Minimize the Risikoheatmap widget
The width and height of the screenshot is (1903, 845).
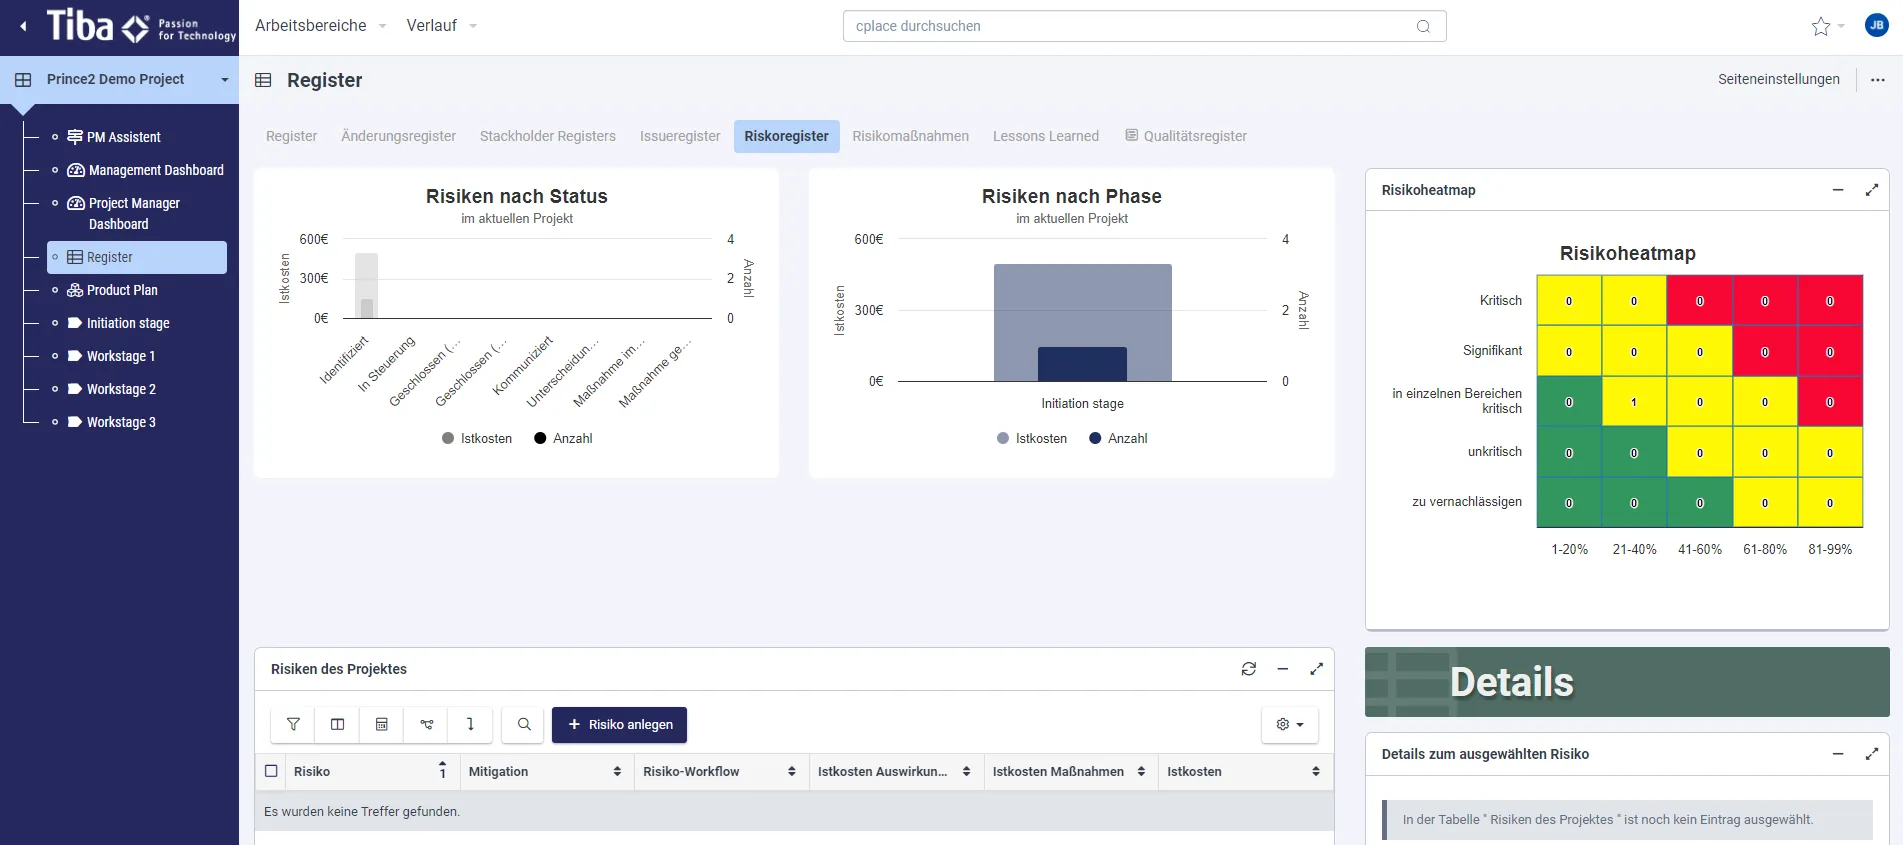click(1838, 190)
